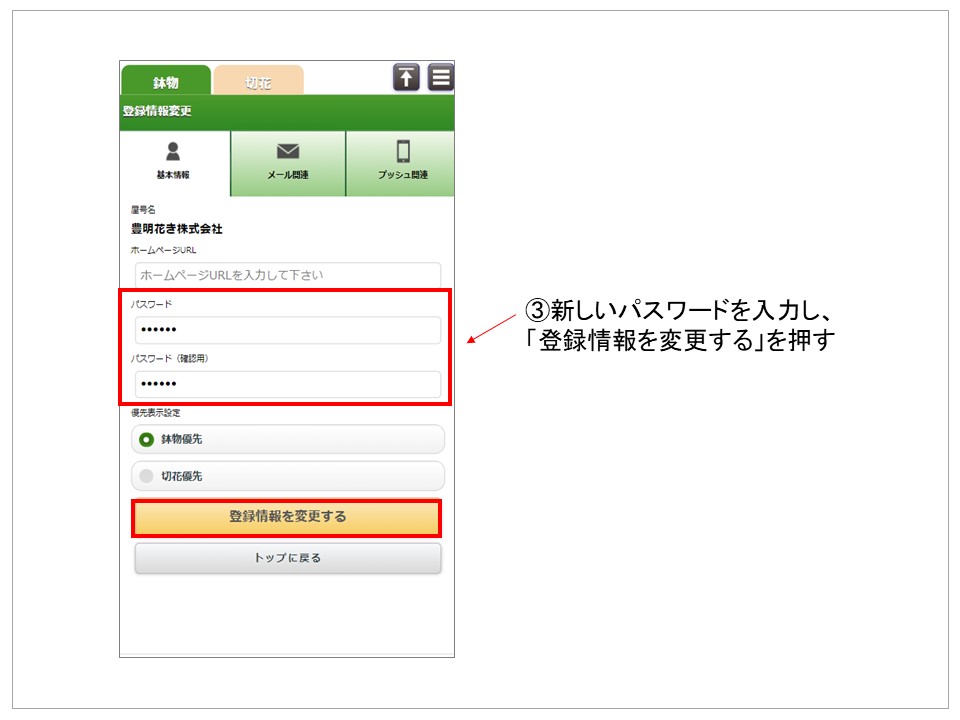The width and height of the screenshot is (960, 720).
Task: Open the プッシュ関連 phone tab
Action: pos(401,163)
